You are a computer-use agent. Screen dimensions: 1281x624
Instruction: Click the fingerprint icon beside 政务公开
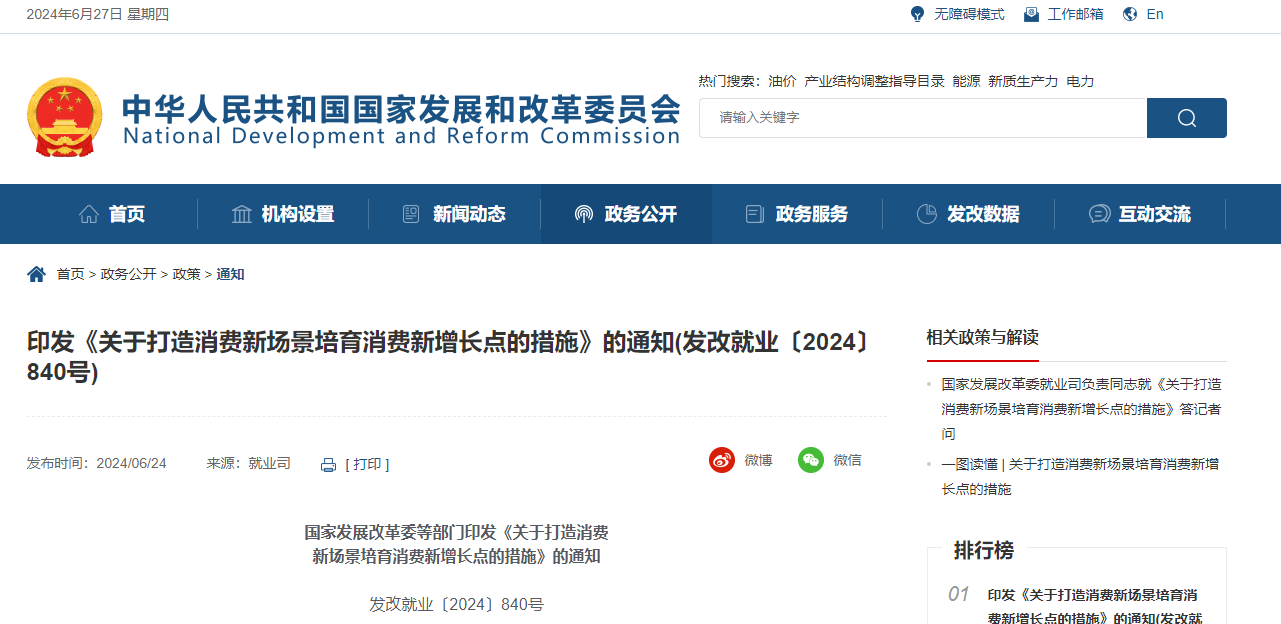[x=584, y=214]
